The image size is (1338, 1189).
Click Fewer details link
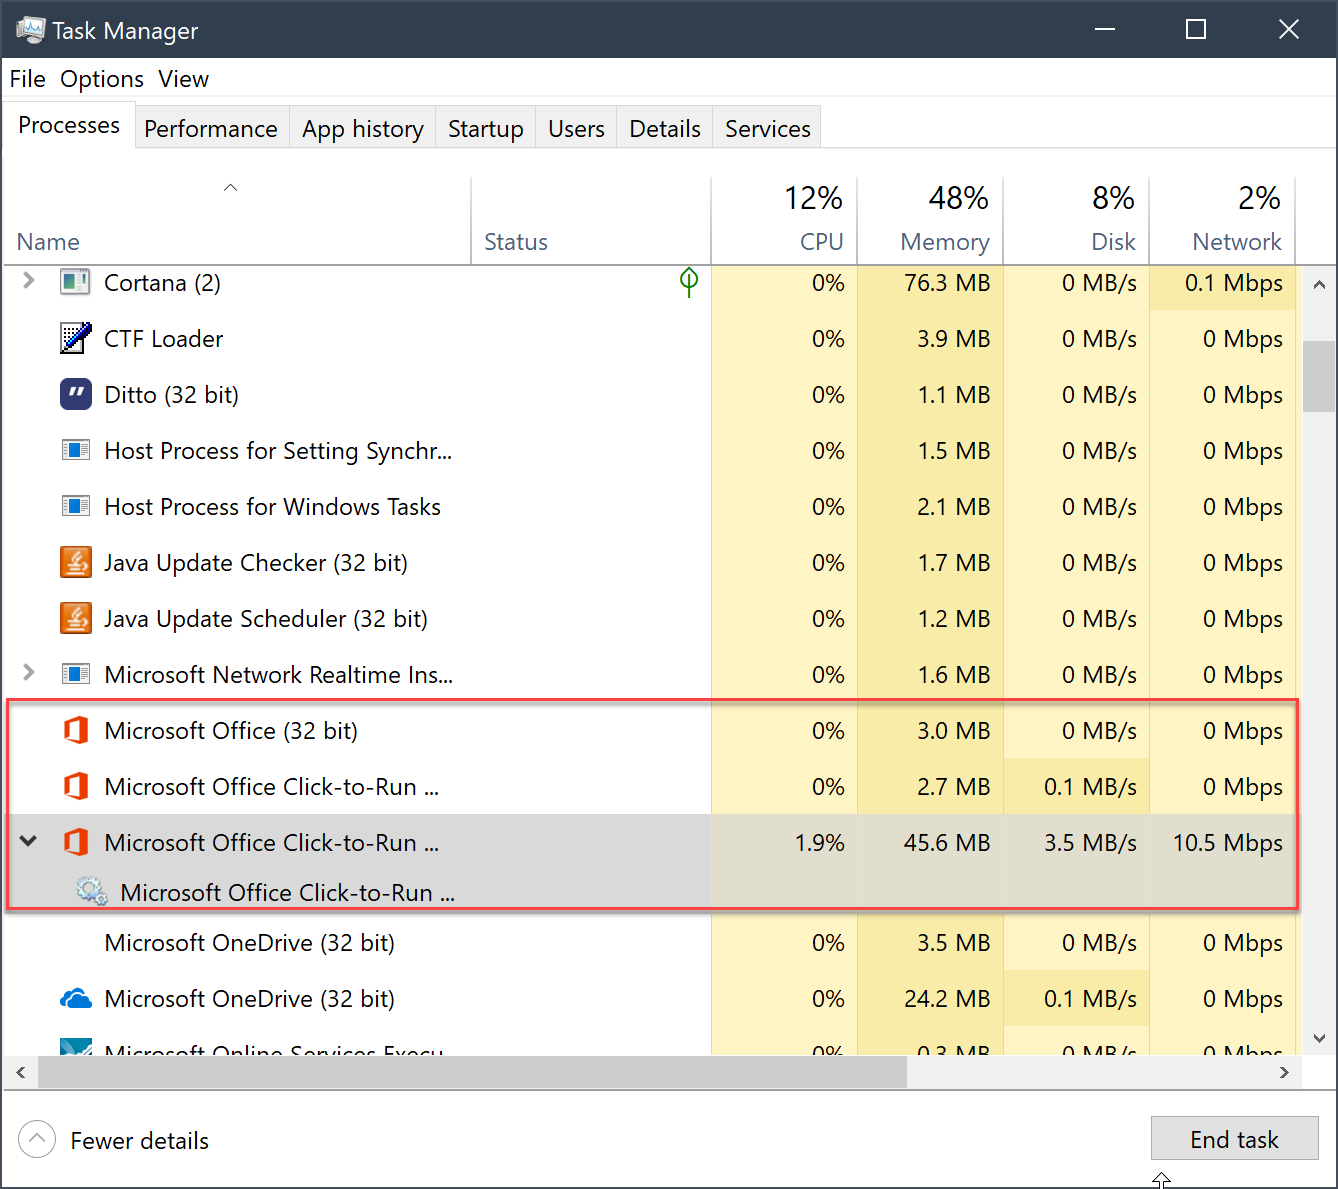139,1140
